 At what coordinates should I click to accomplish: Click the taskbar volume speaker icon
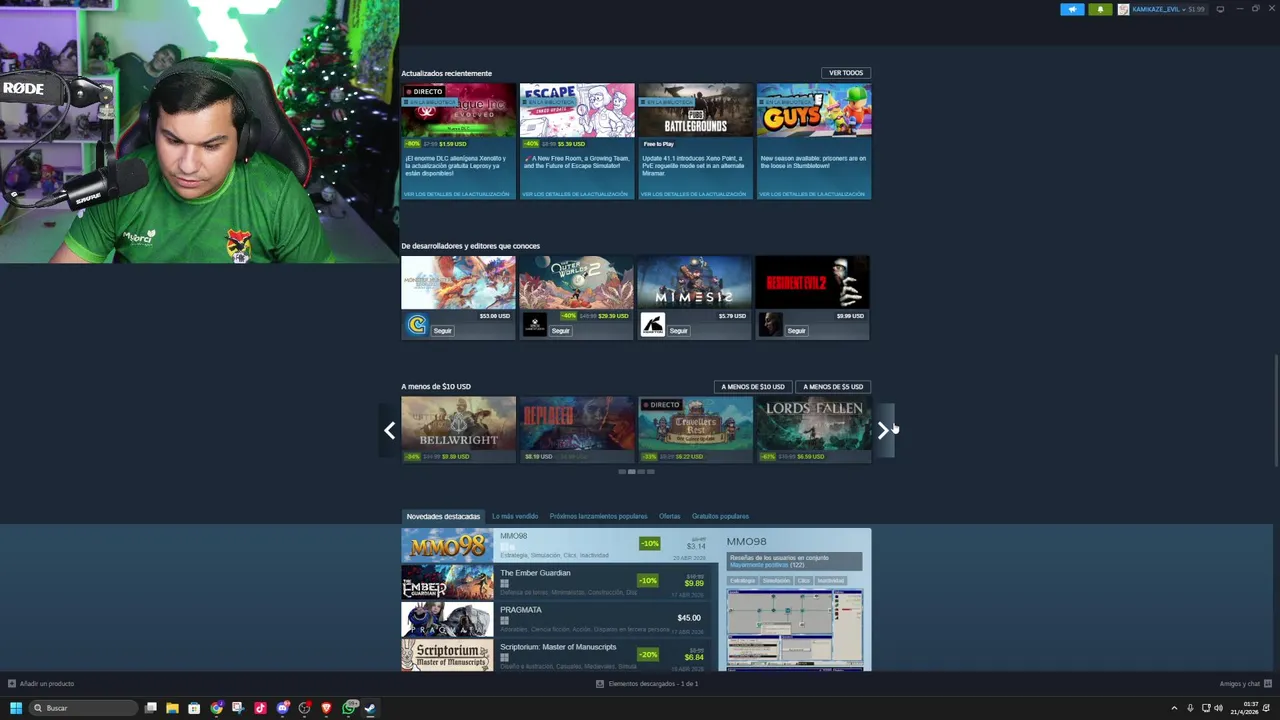click(x=1218, y=708)
